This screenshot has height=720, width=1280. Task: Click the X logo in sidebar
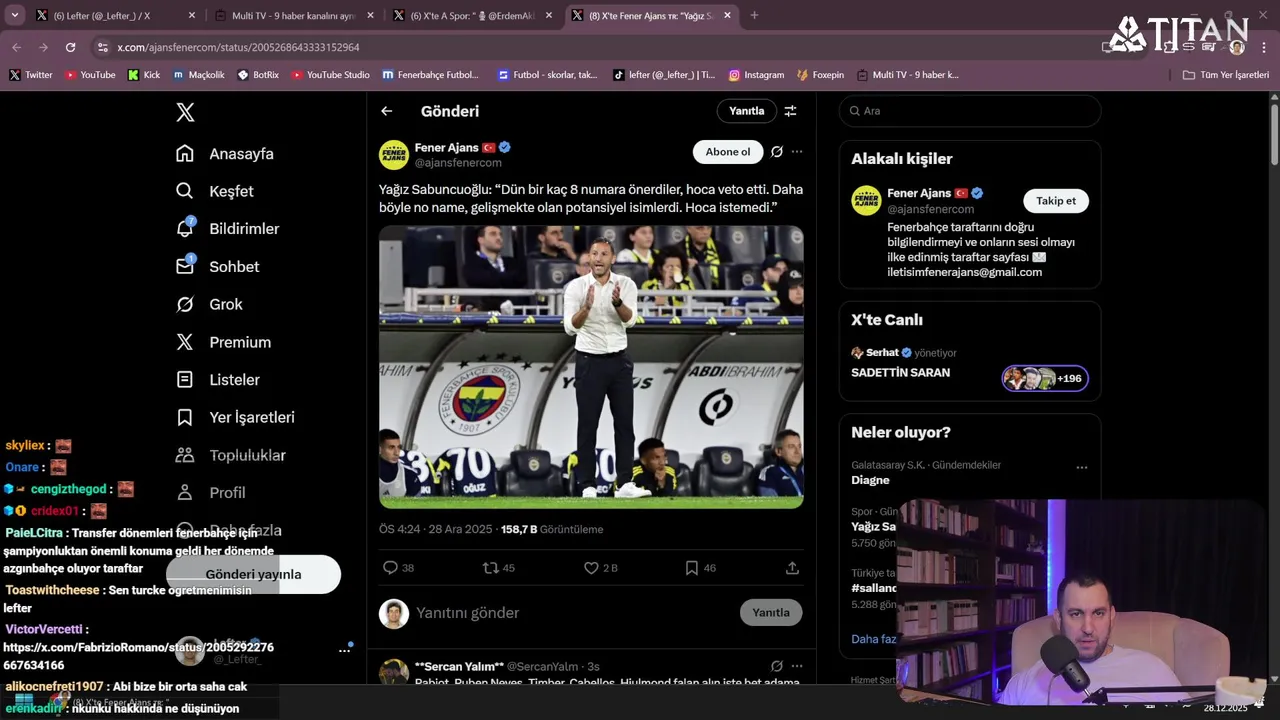click(x=185, y=112)
